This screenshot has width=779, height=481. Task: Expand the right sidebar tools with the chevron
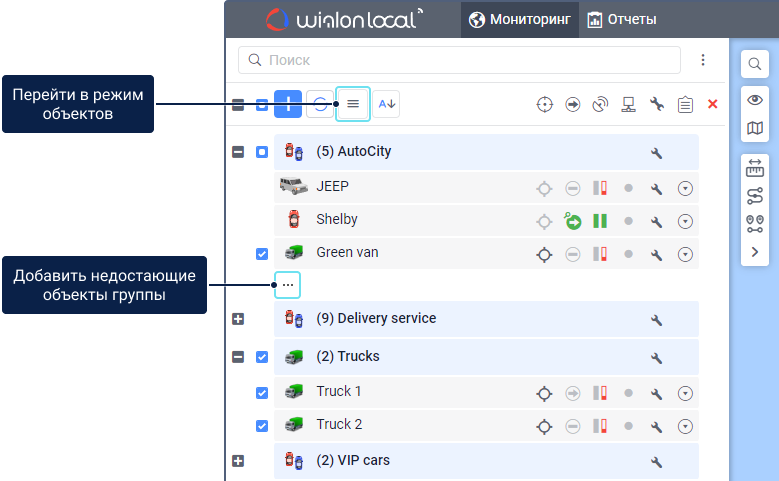(x=755, y=252)
